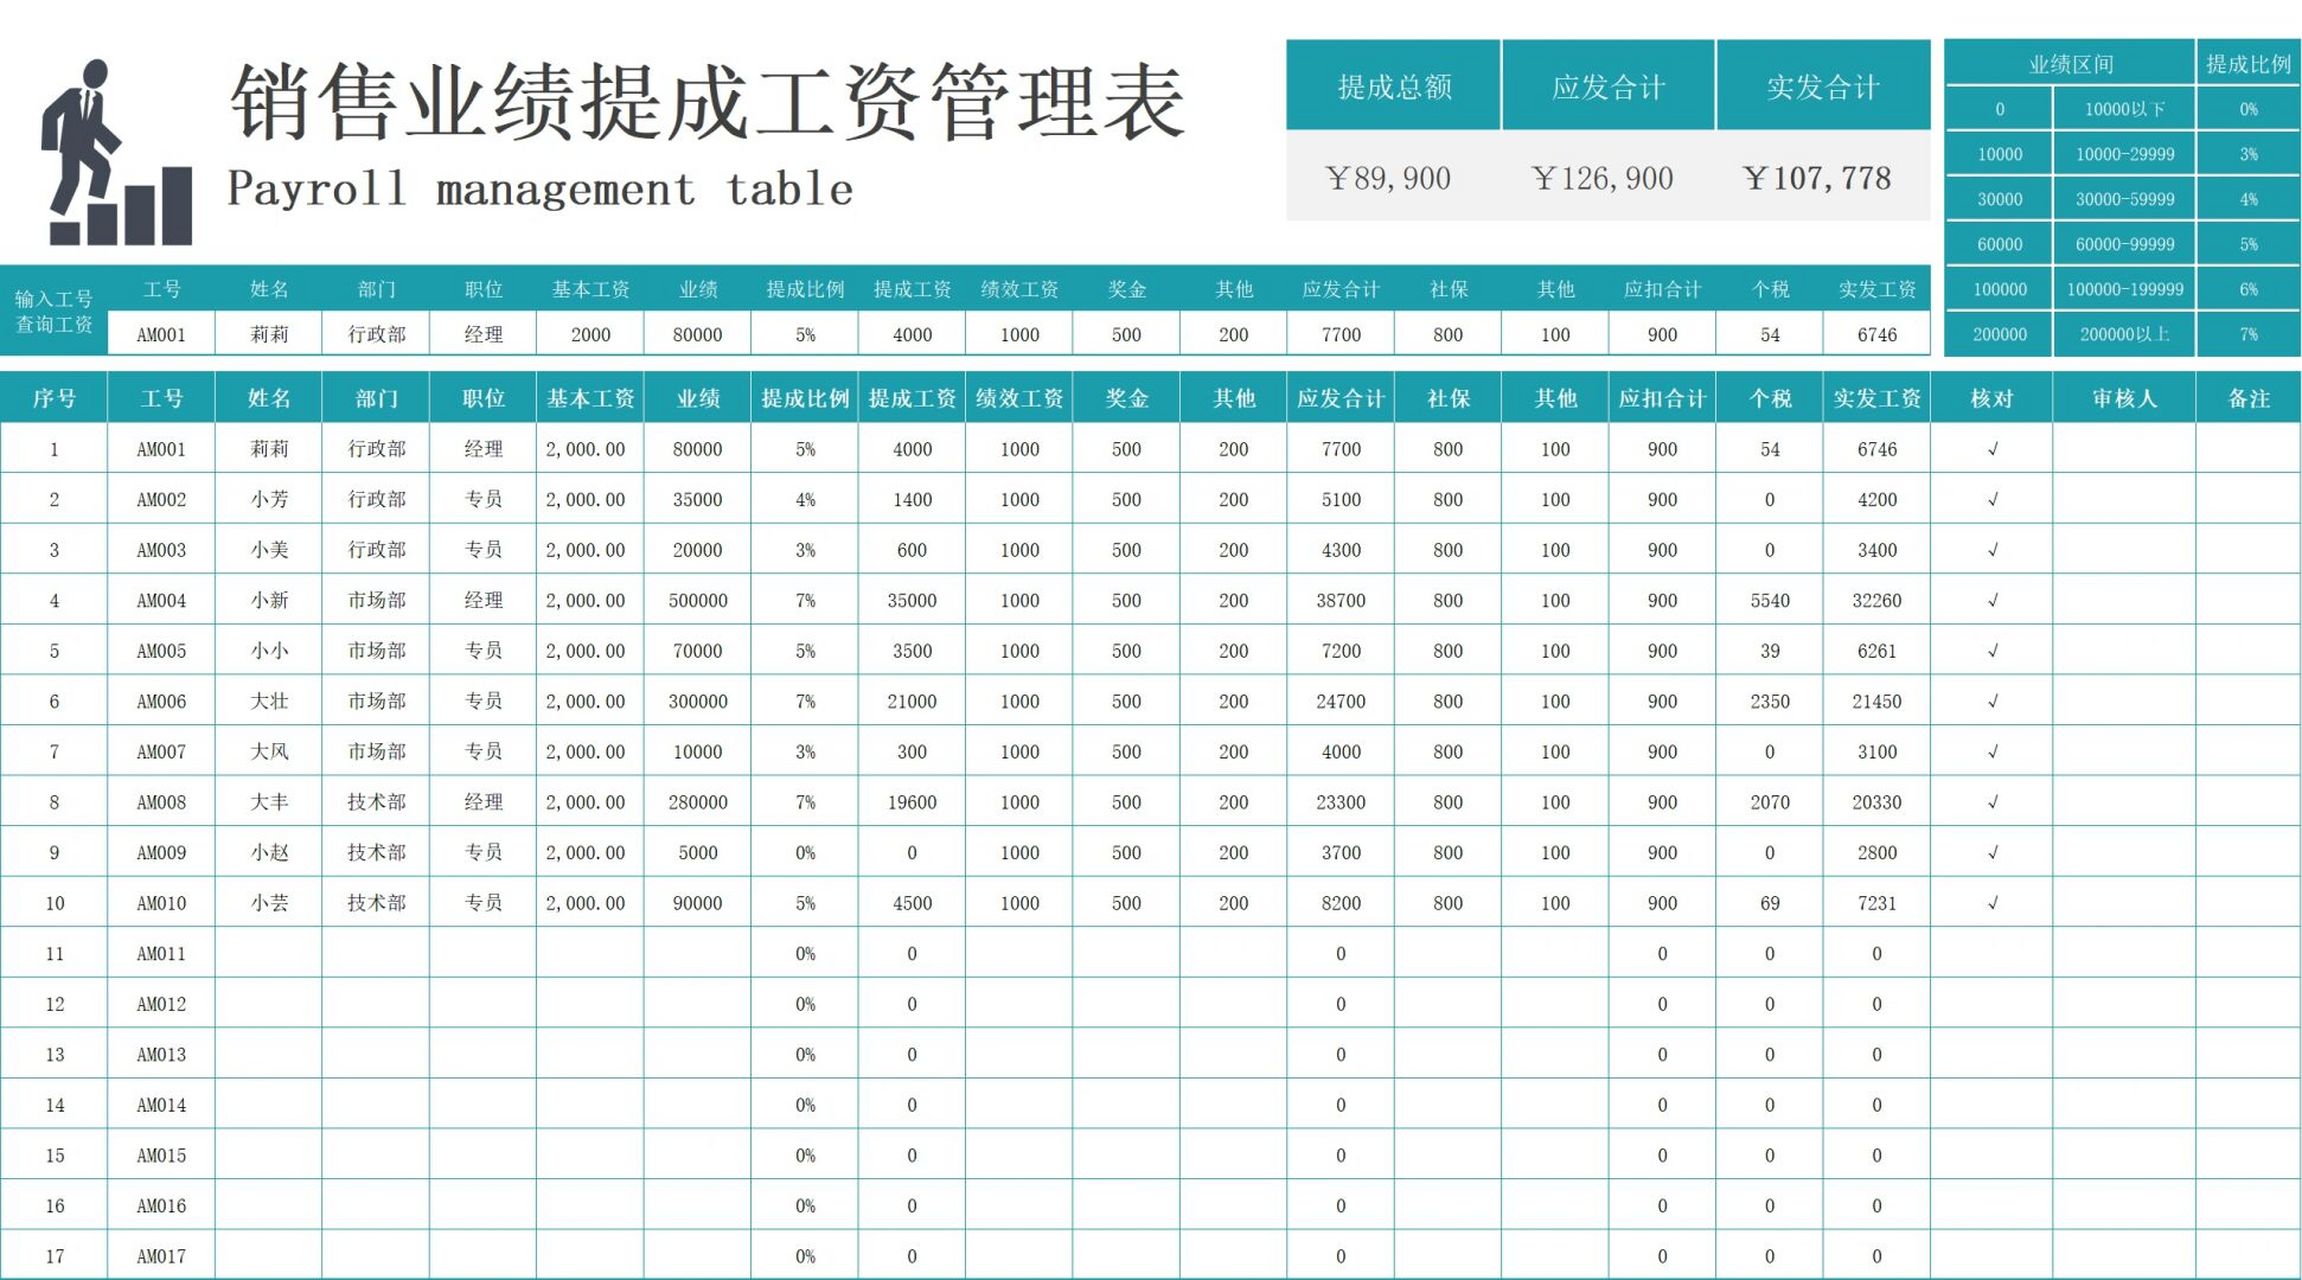Click the 100000-199999 range cell

tap(2124, 289)
